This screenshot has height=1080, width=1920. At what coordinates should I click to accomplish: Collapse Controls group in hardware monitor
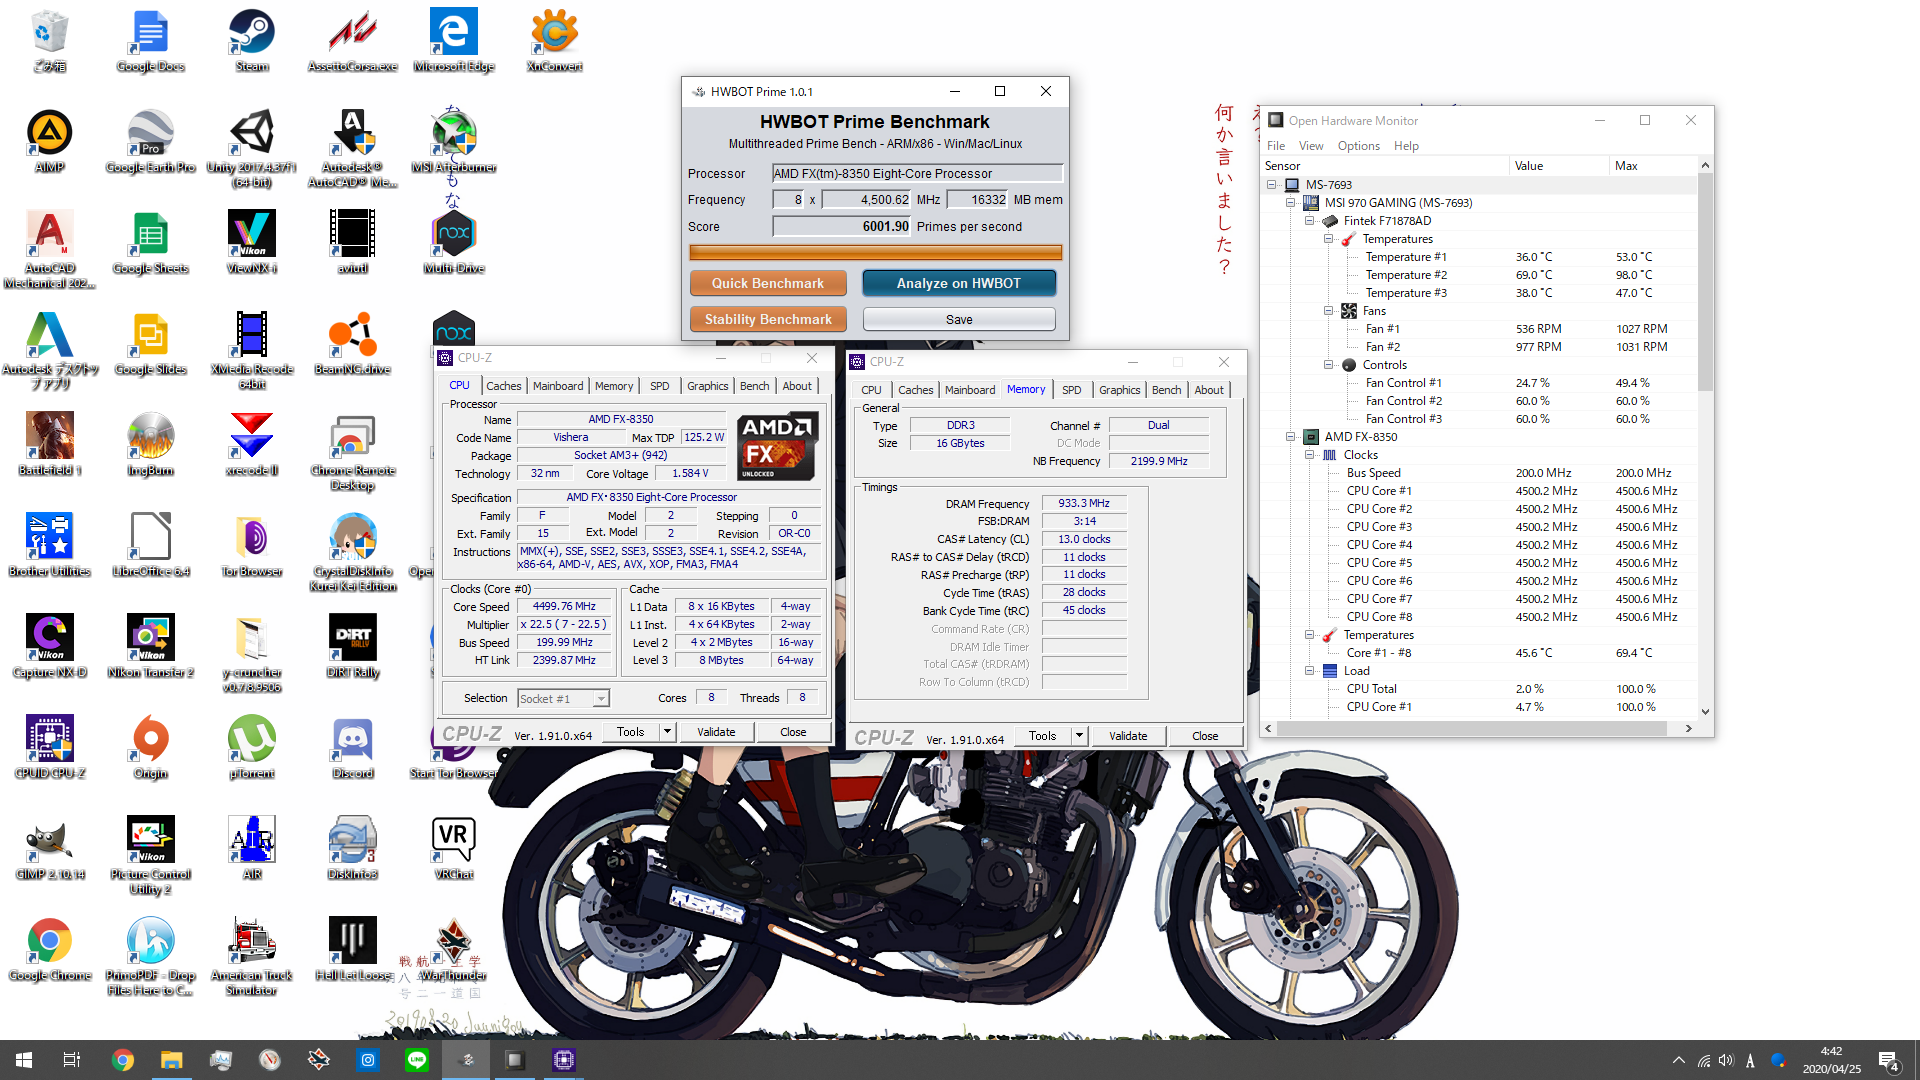click(x=1329, y=365)
